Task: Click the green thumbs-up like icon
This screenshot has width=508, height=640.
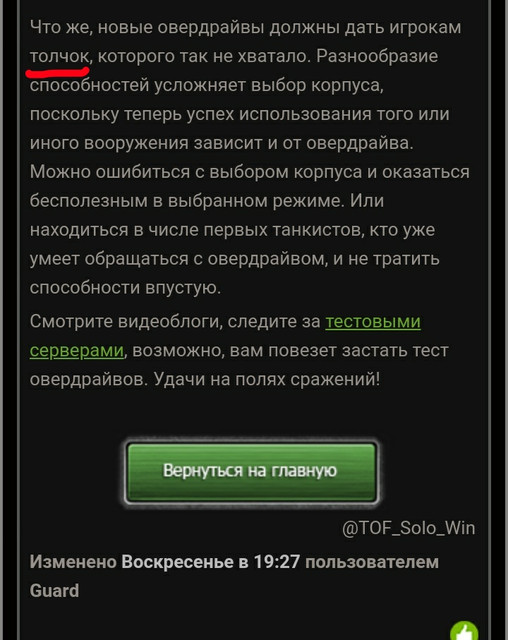Action: (x=464, y=631)
